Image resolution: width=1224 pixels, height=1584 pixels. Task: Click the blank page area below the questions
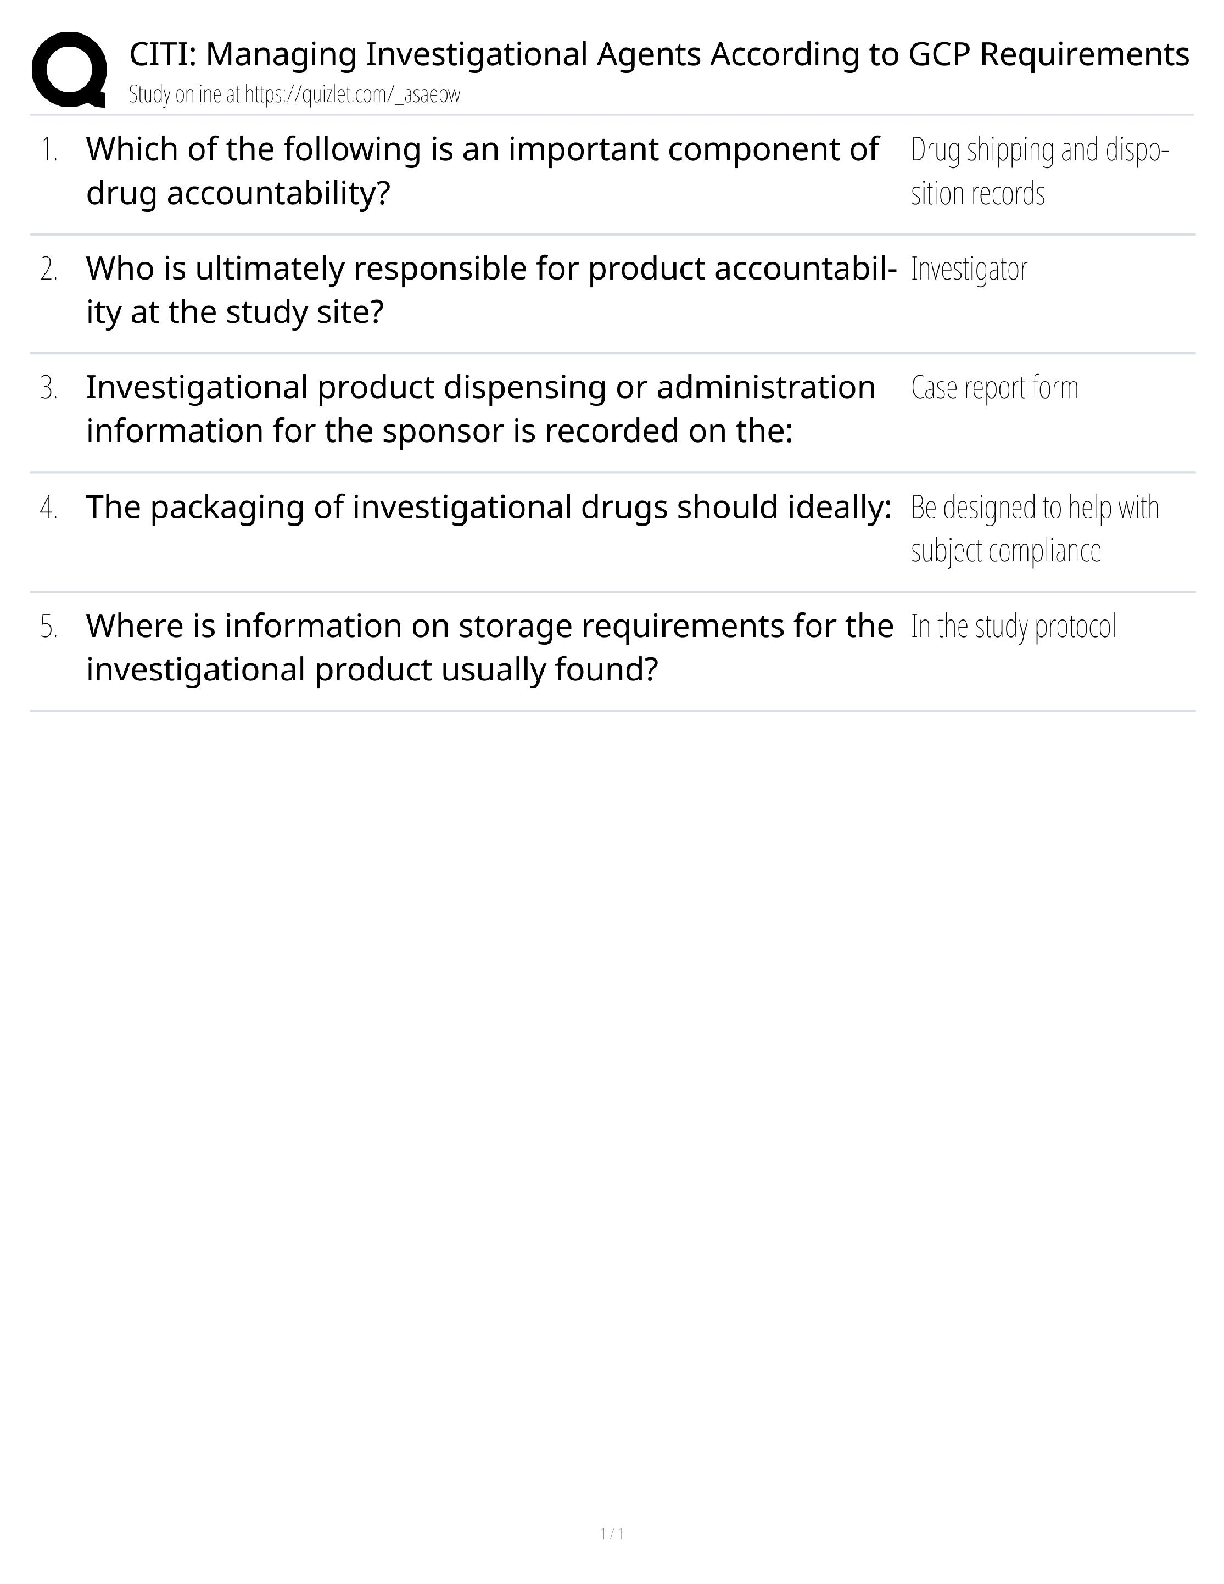pyautogui.click(x=612, y=1100)
